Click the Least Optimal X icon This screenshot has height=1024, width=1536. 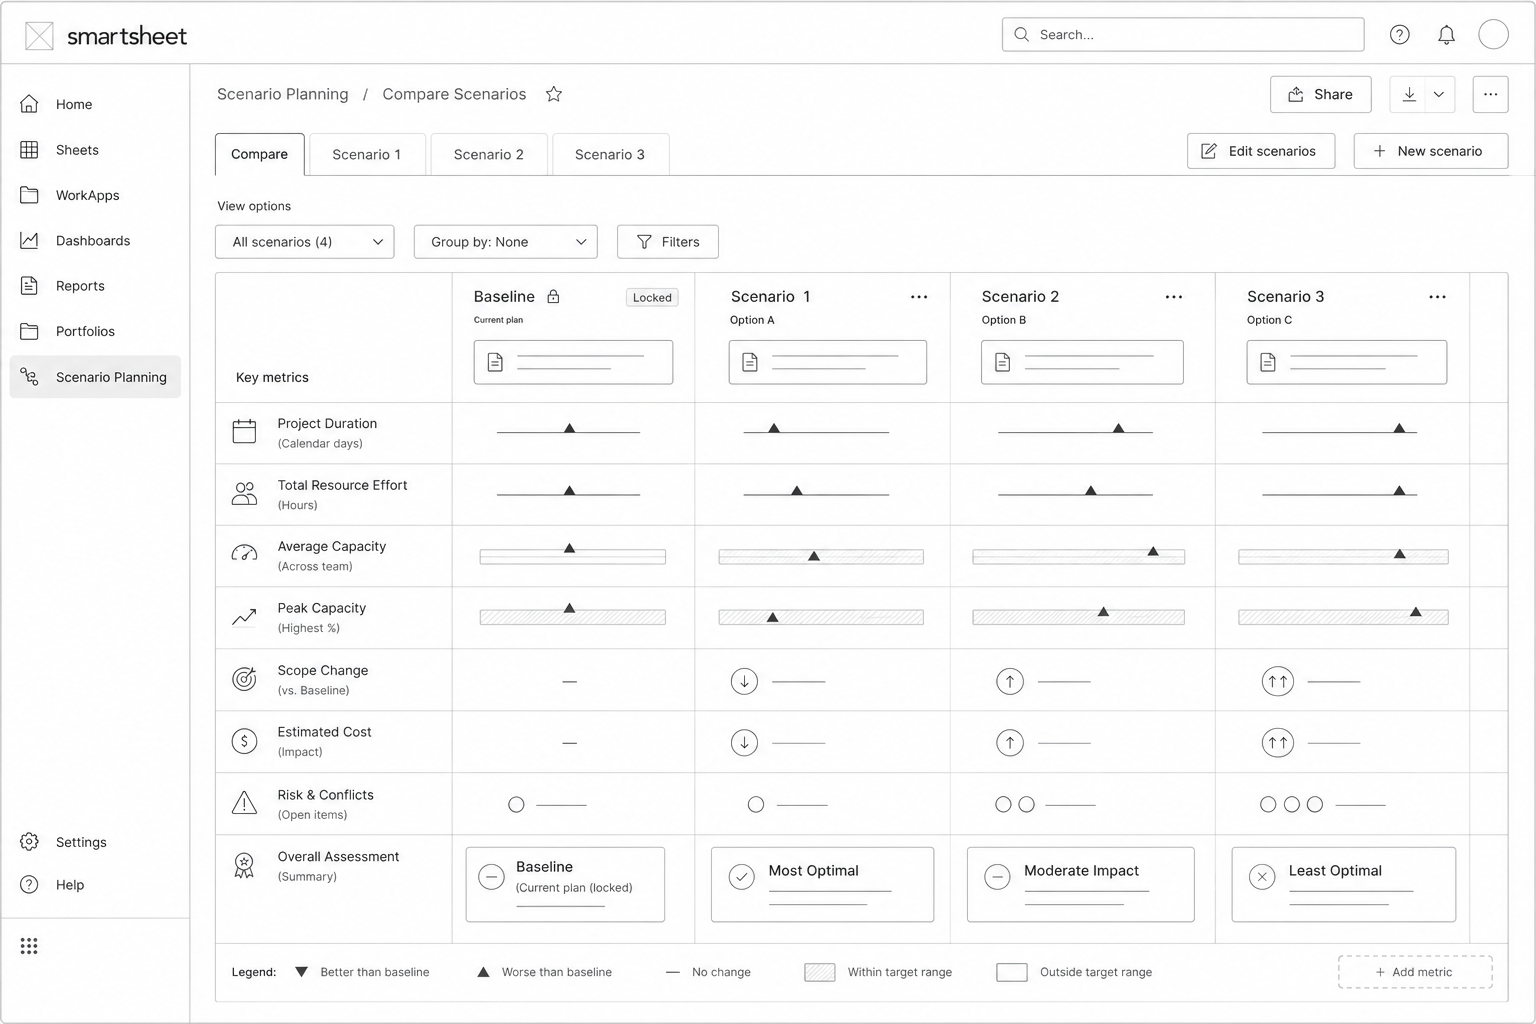[x=1262, y=877]
